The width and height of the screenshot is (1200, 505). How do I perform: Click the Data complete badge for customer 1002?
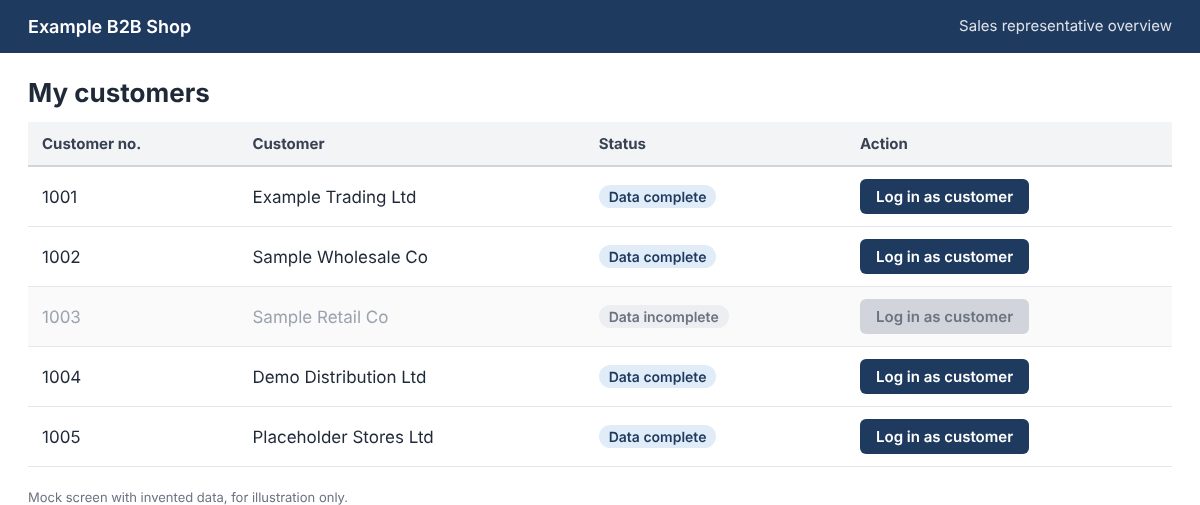tap(657, 257)
